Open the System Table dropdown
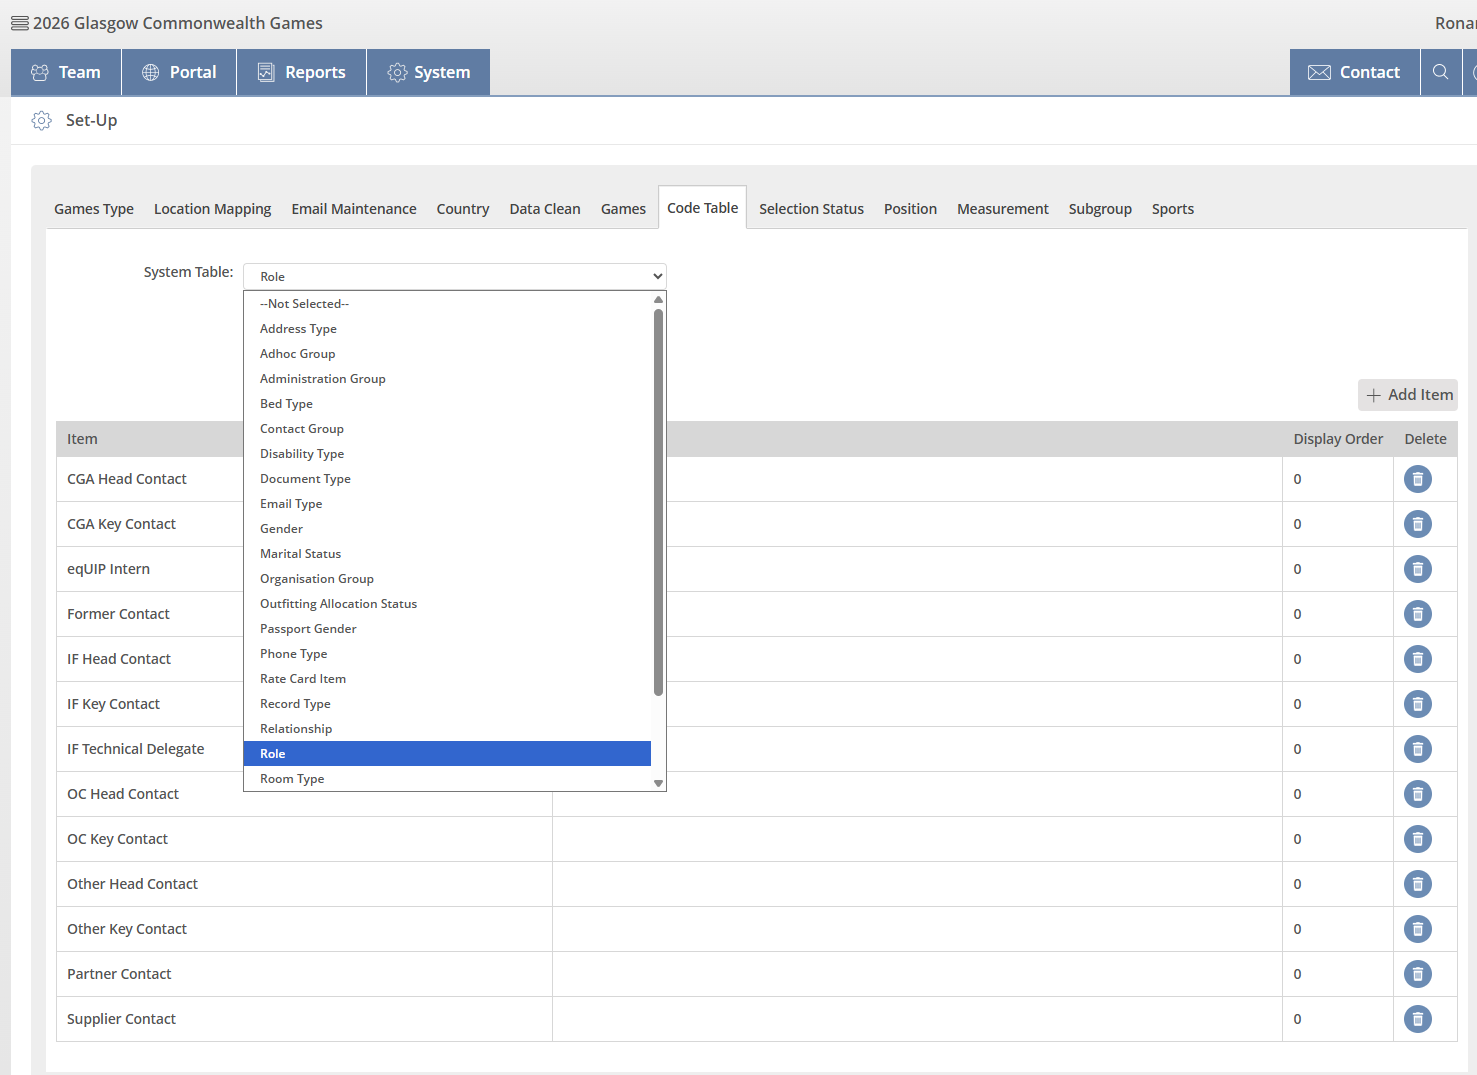This screenshot has width=1477, height=1075. coord(454,276)
